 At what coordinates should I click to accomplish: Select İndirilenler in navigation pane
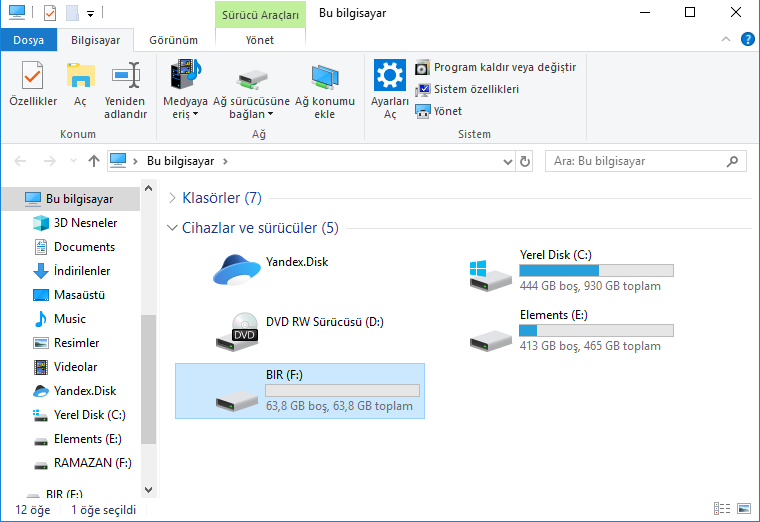click(81, 271)
